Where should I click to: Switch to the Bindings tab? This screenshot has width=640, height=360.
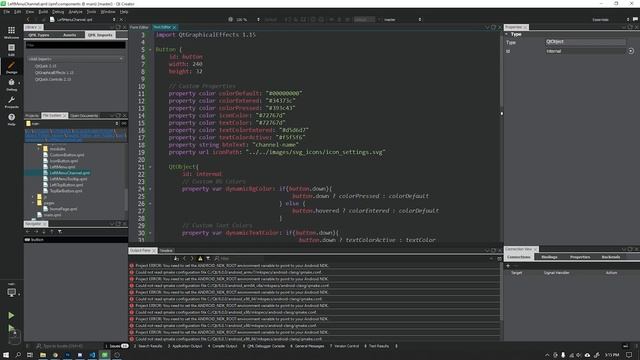549,257
